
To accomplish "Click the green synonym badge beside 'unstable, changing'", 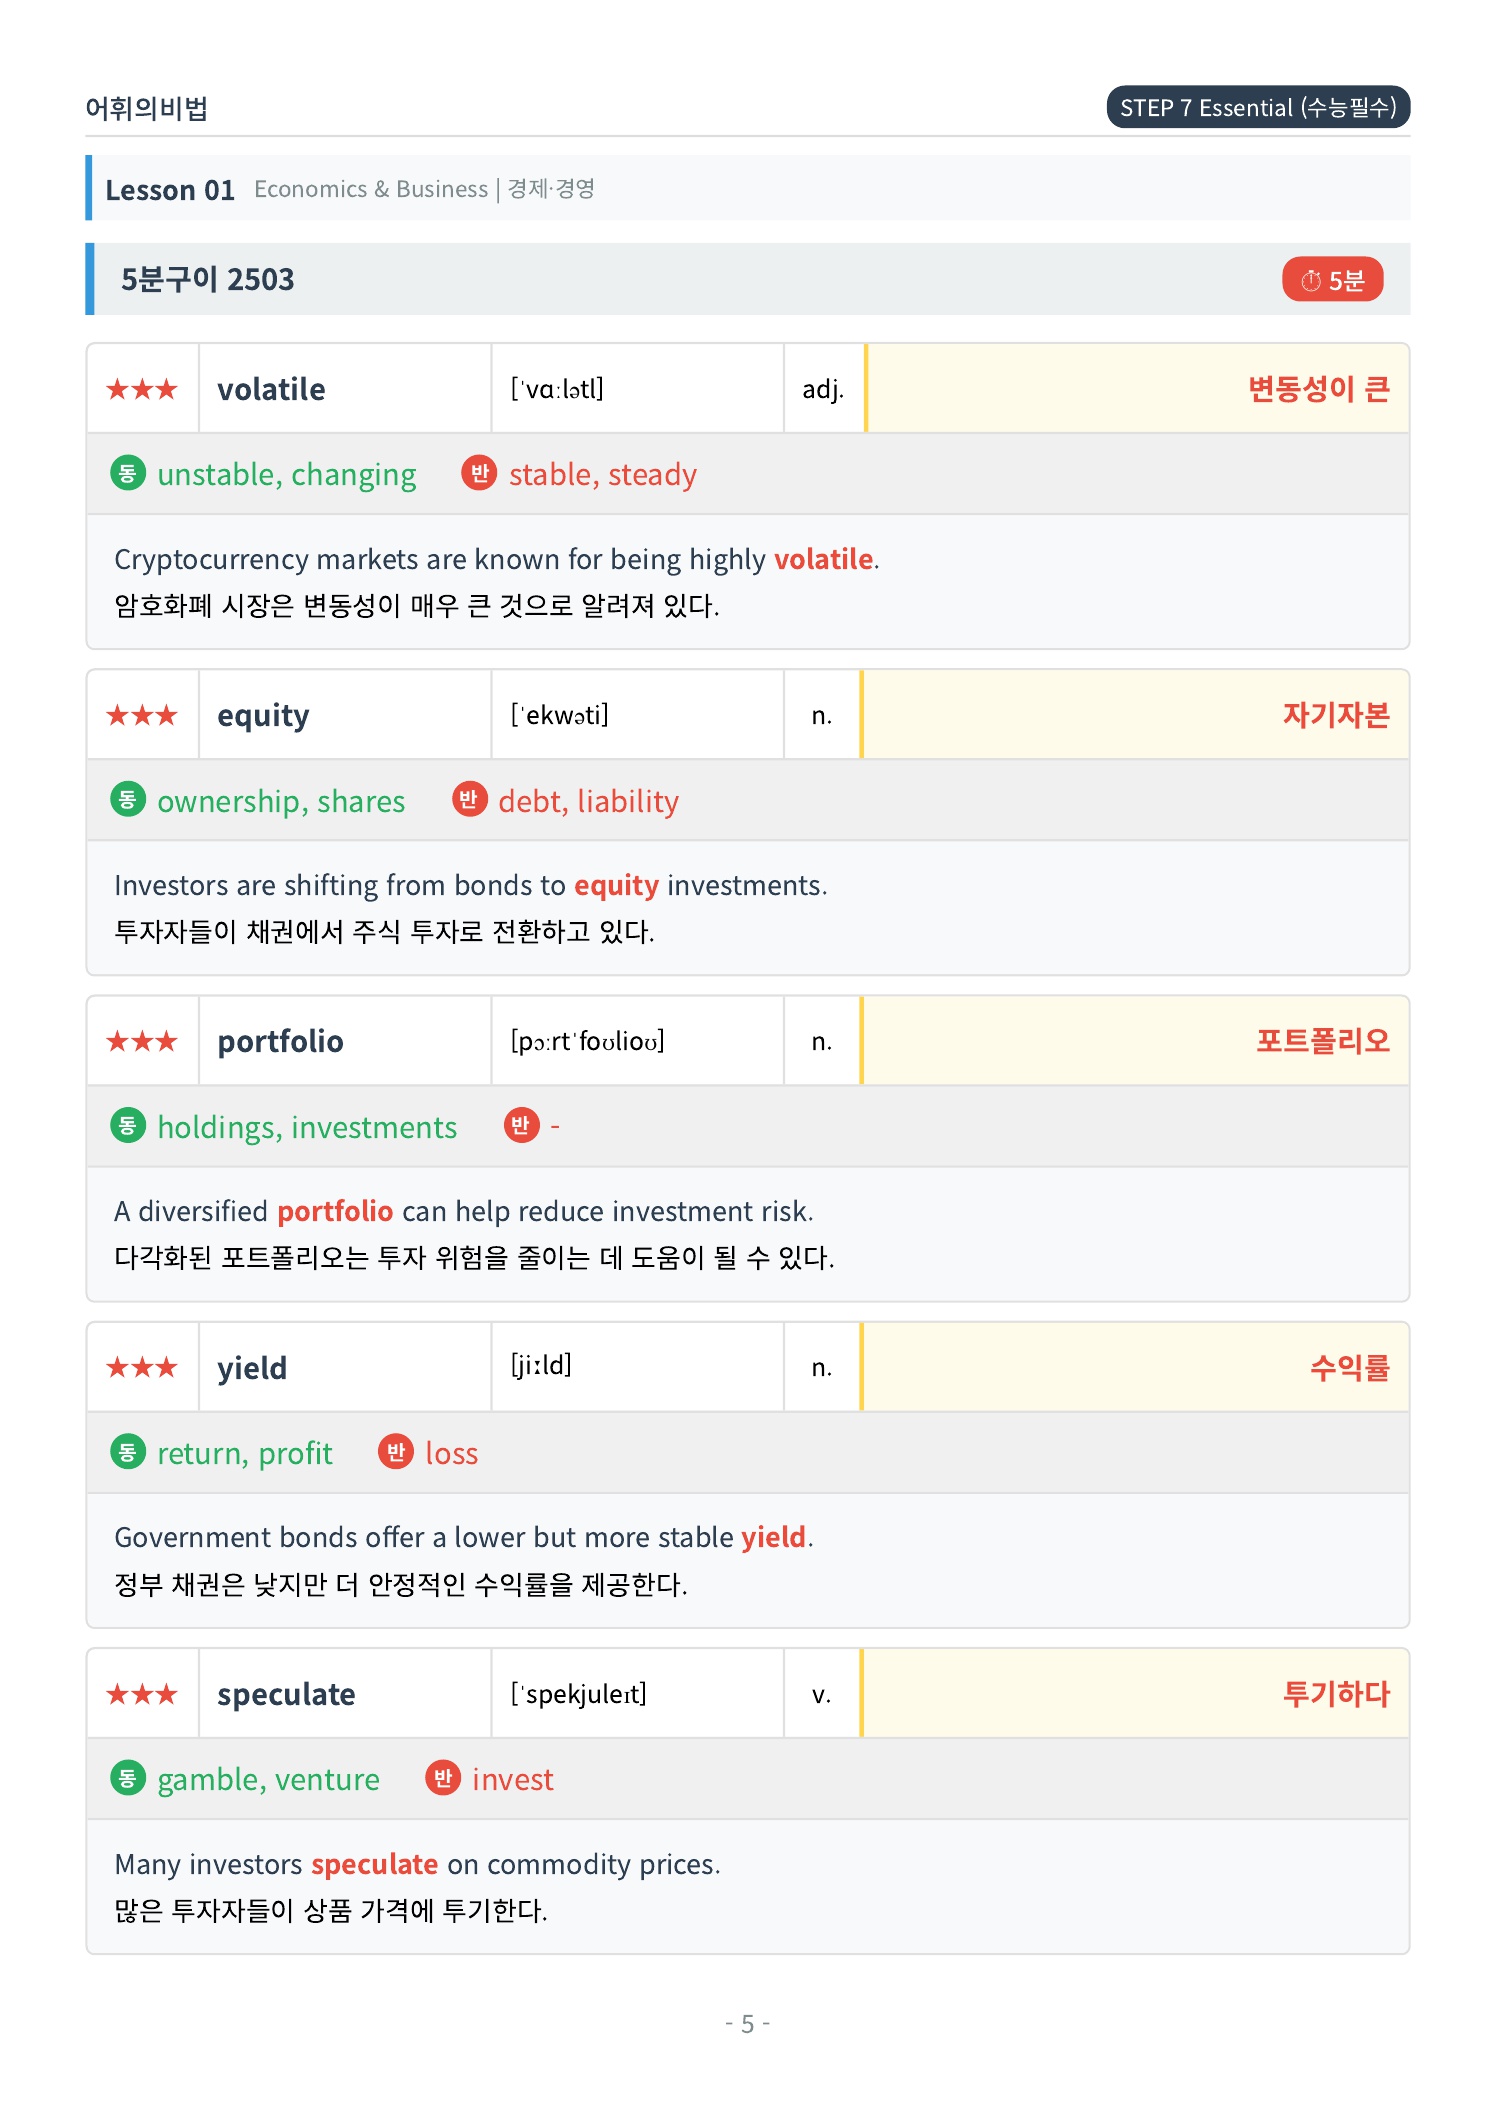I will click(x=127, y=473).
